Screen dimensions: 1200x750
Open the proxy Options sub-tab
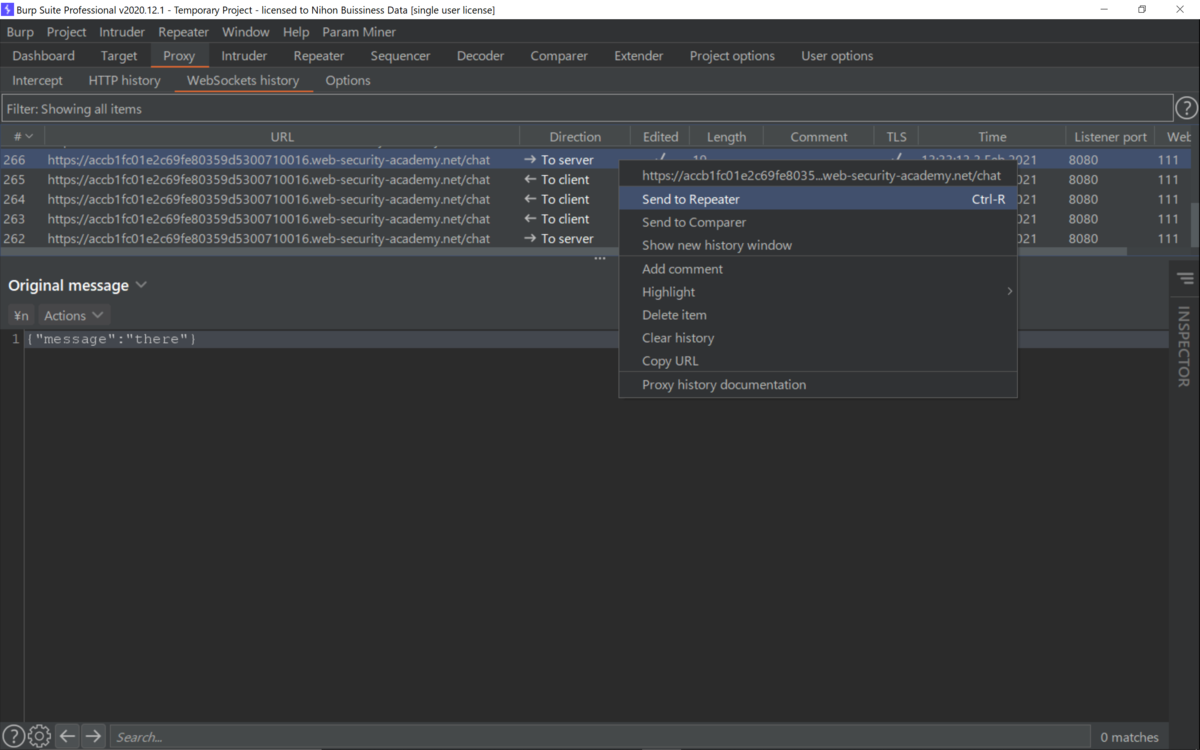348,80
